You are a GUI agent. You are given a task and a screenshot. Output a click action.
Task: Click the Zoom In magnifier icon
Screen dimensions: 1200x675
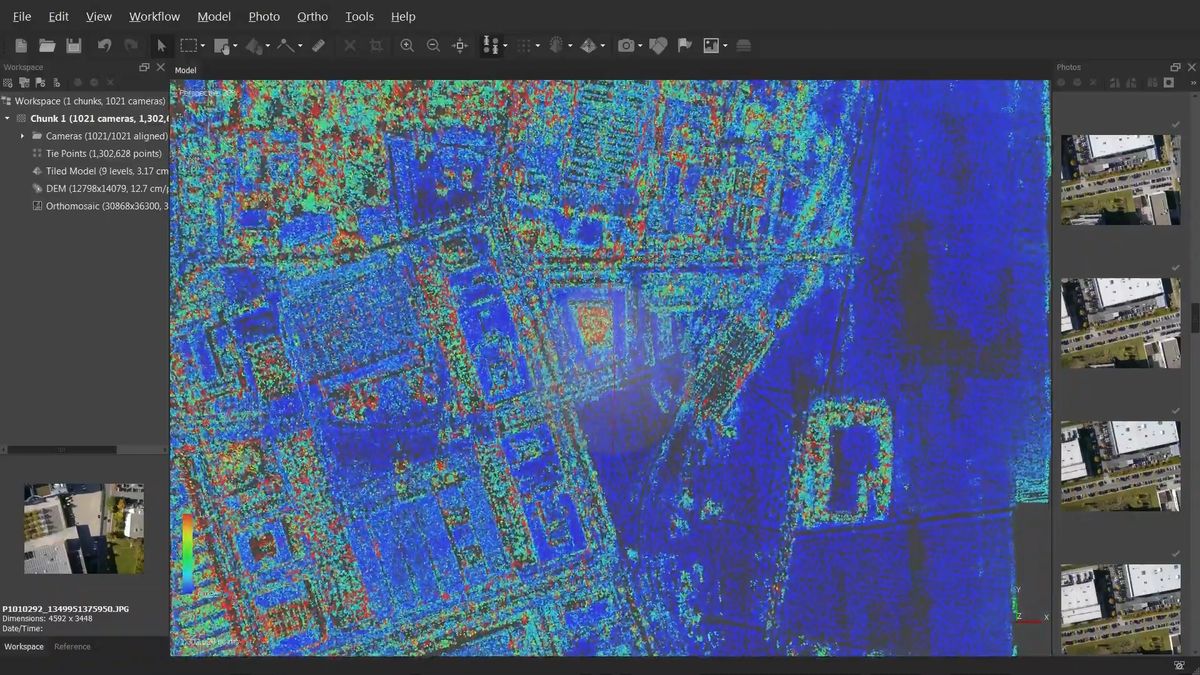click(x=407, y=45)
